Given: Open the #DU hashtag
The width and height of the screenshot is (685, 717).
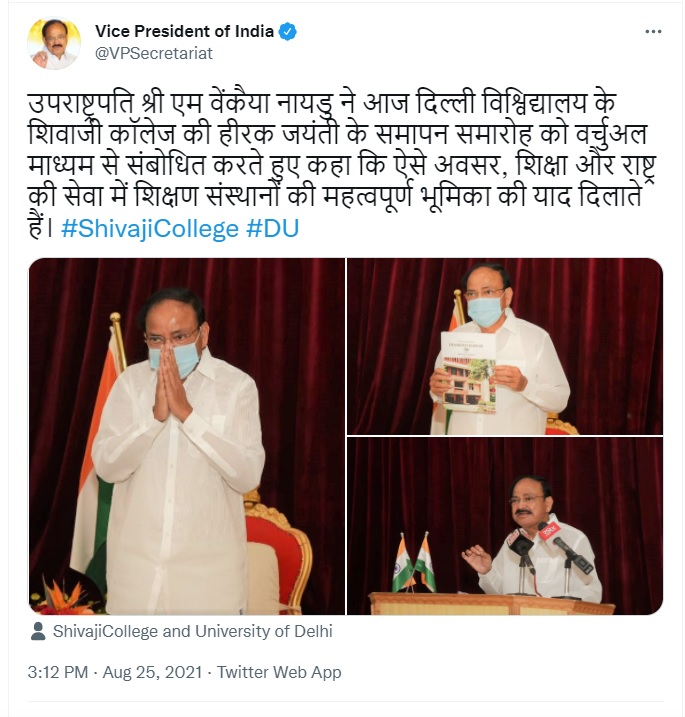Looking at the screenshot, I should 273,229.
